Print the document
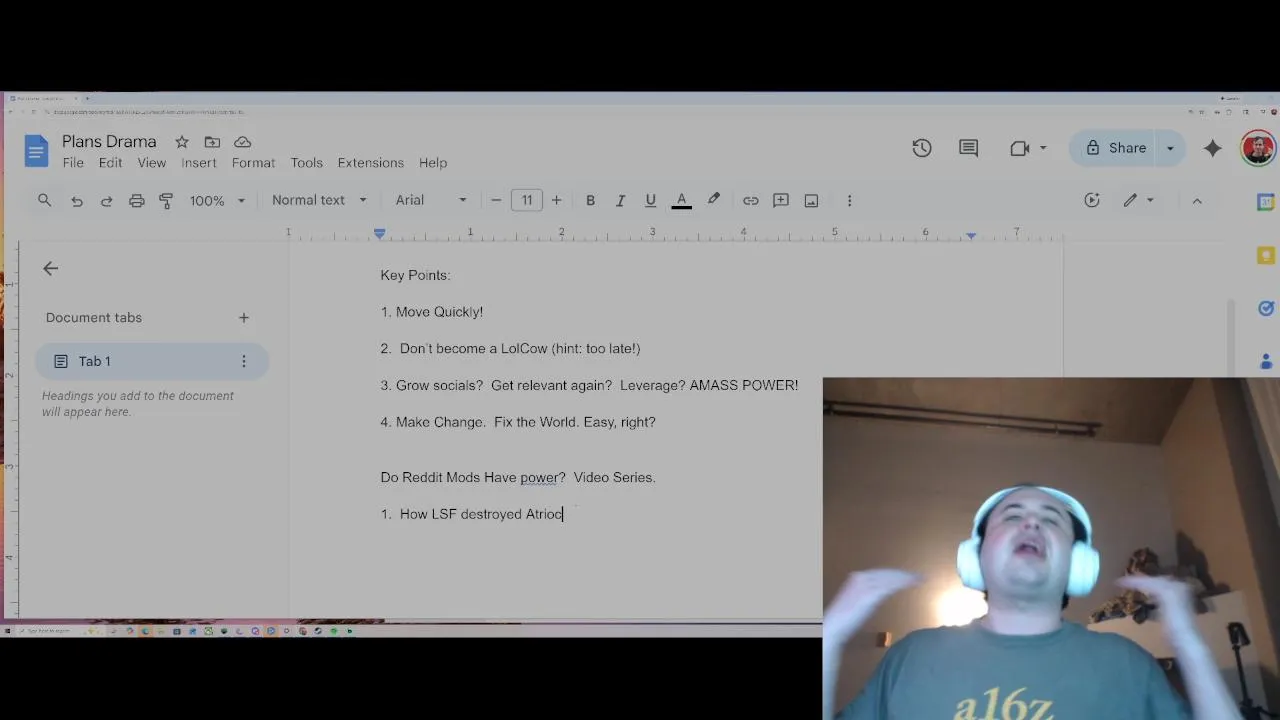The width and height of the screenshot is (1280, 720). point(137,201)
